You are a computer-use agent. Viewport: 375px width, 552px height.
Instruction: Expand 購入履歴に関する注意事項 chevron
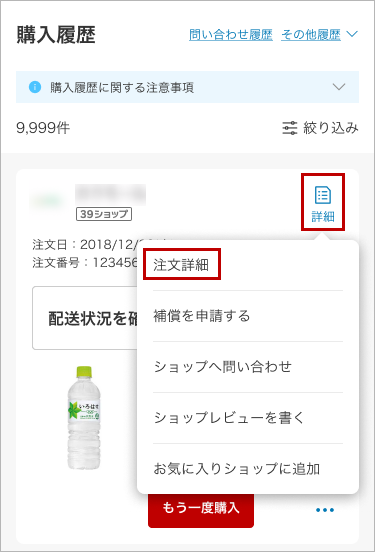(339, 87)
